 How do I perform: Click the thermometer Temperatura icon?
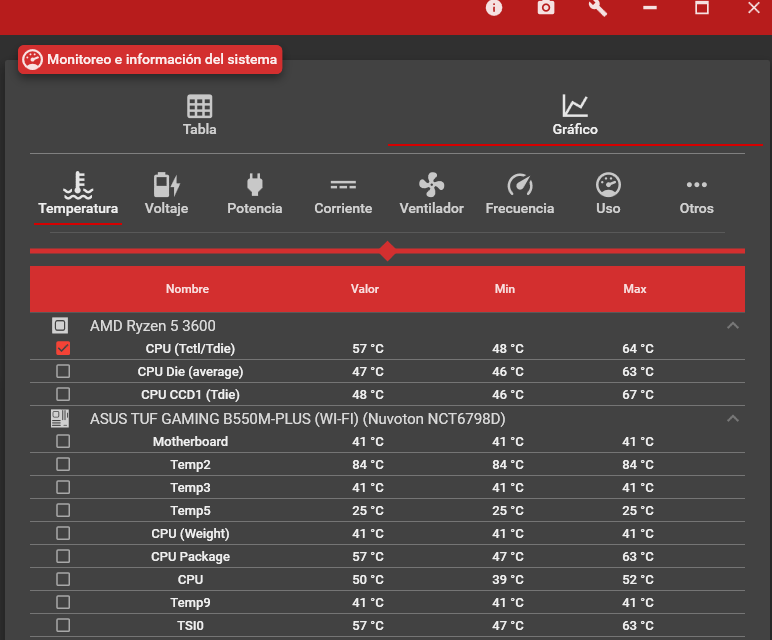78,185
